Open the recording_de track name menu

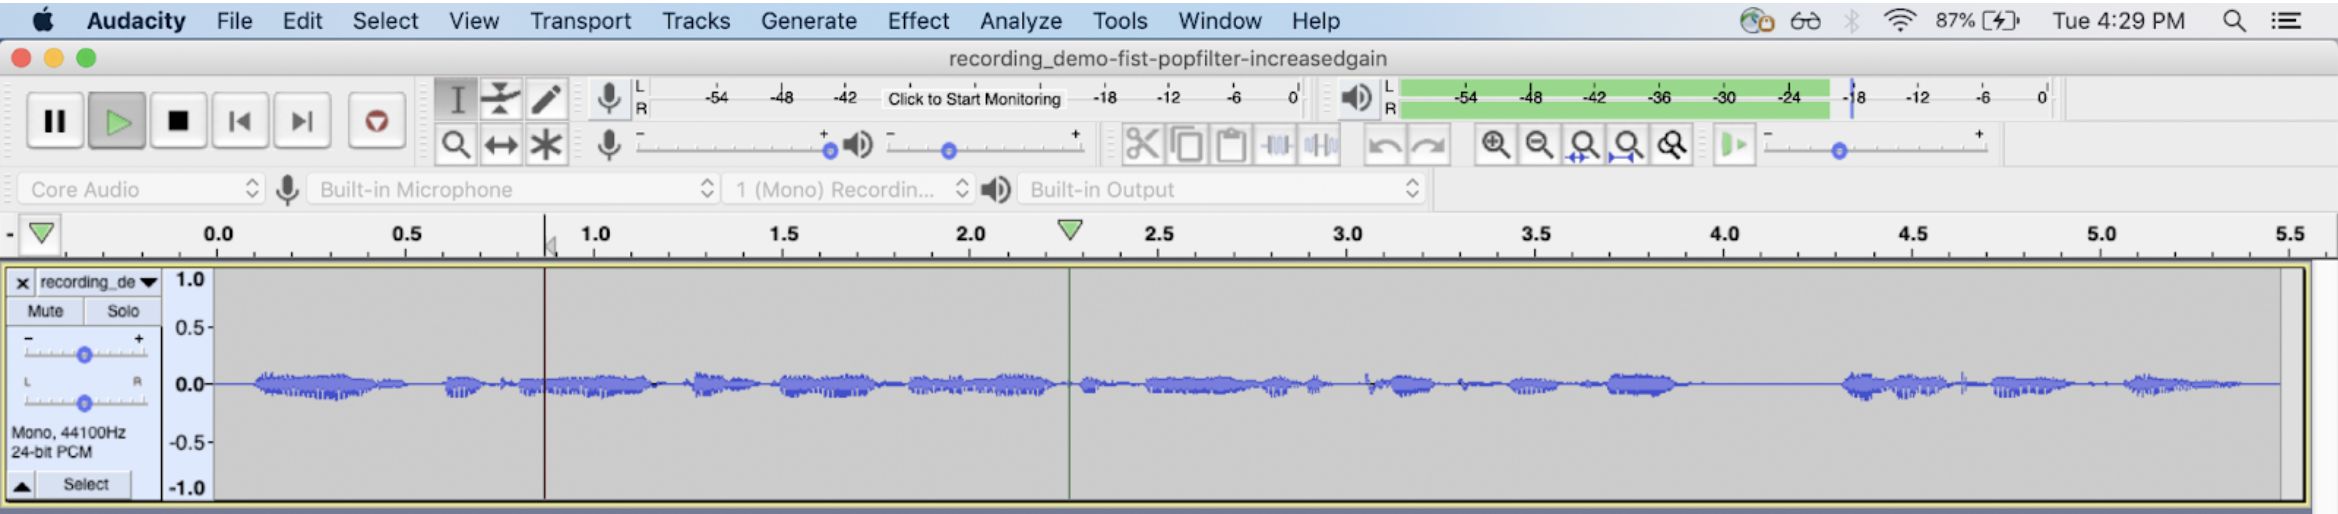[98, 282]
